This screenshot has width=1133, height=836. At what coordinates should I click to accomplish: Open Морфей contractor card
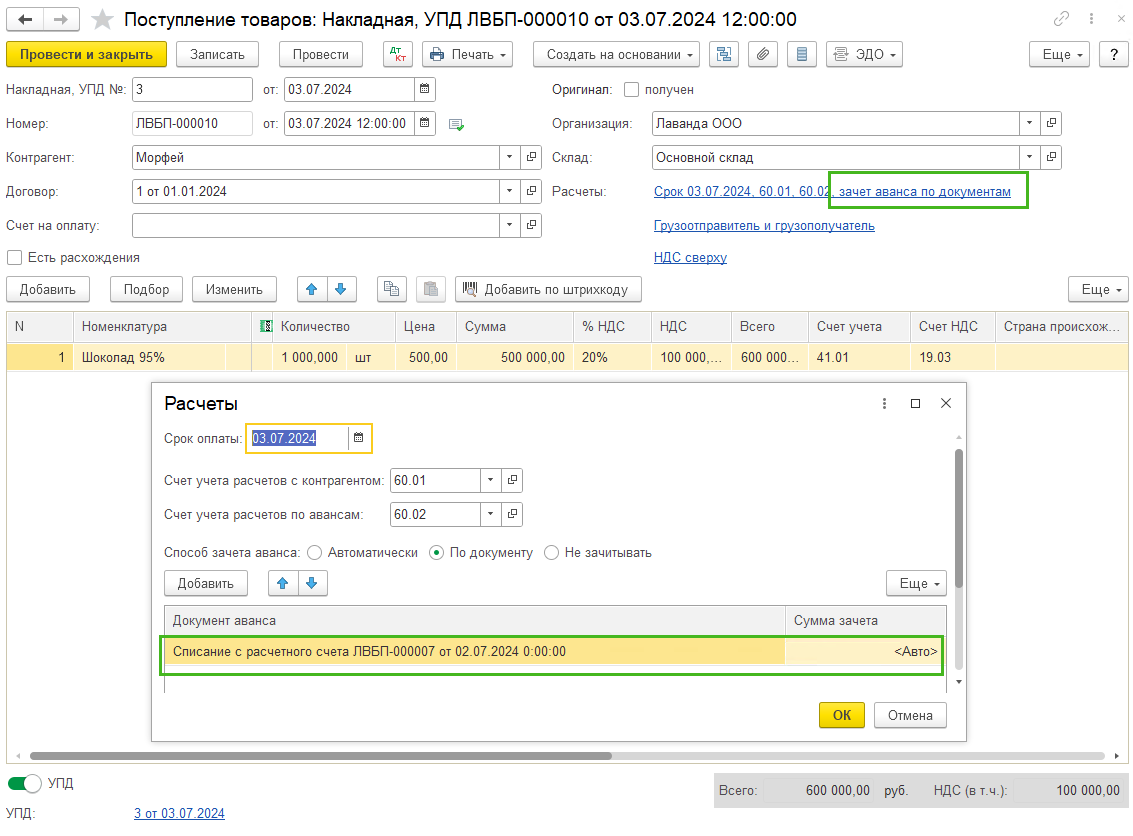click(x=531, y=157)
